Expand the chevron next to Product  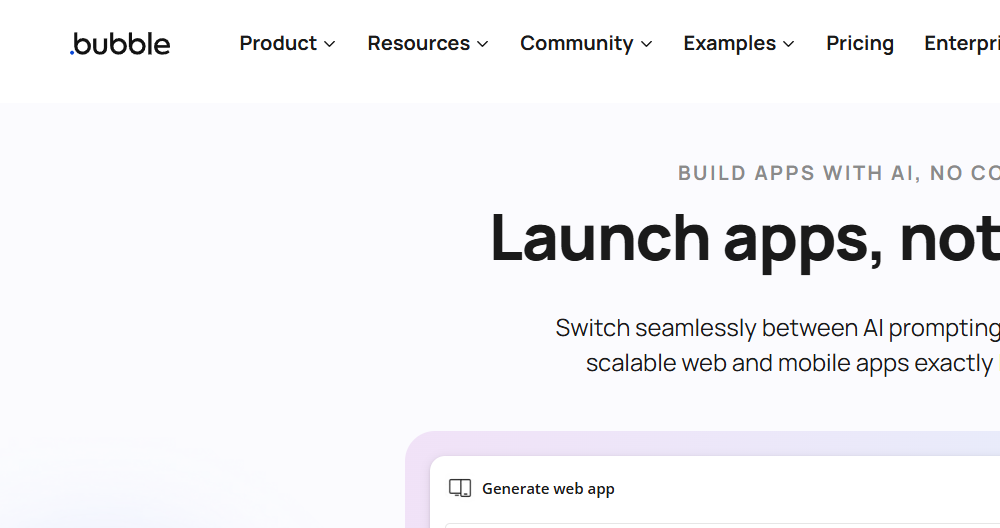(330, 44)
